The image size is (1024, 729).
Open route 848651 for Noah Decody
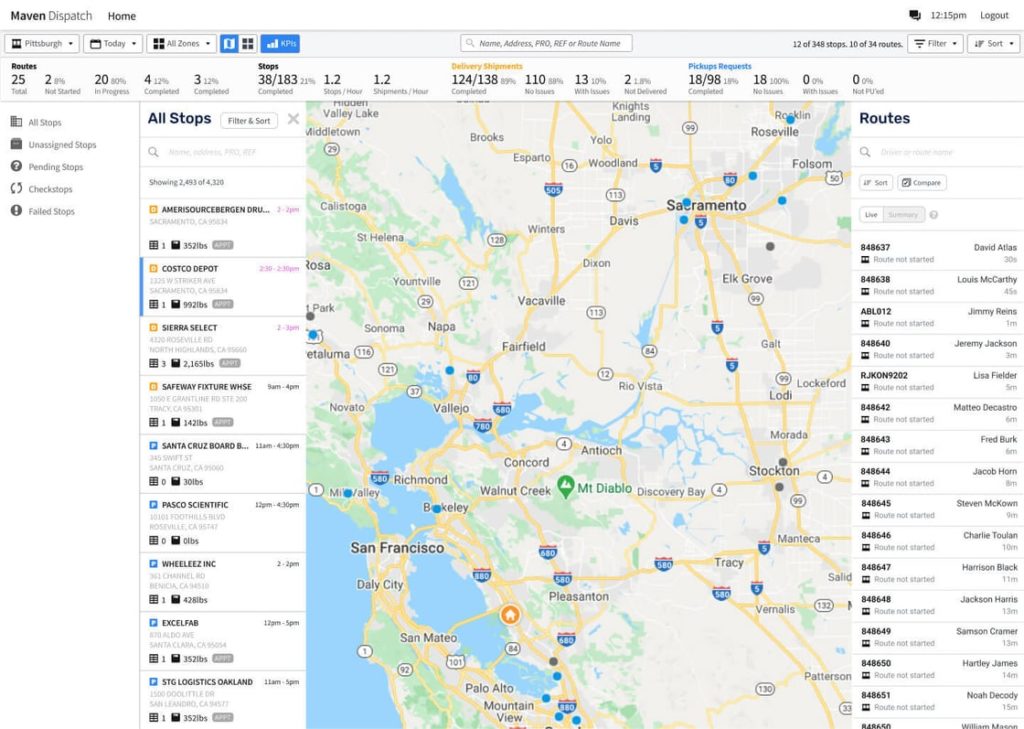(x=938, y=702)
